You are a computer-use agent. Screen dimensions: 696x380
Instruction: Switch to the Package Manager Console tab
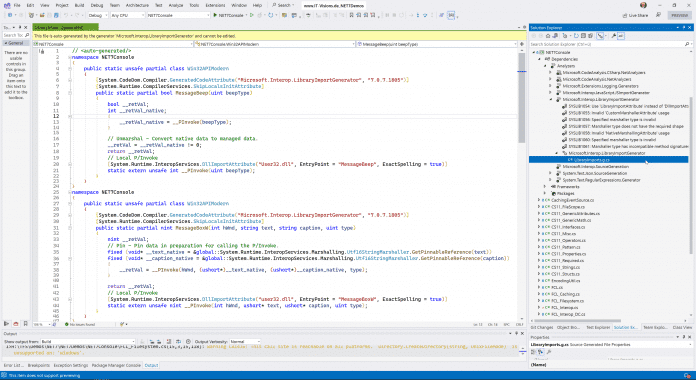pos(116,365)
